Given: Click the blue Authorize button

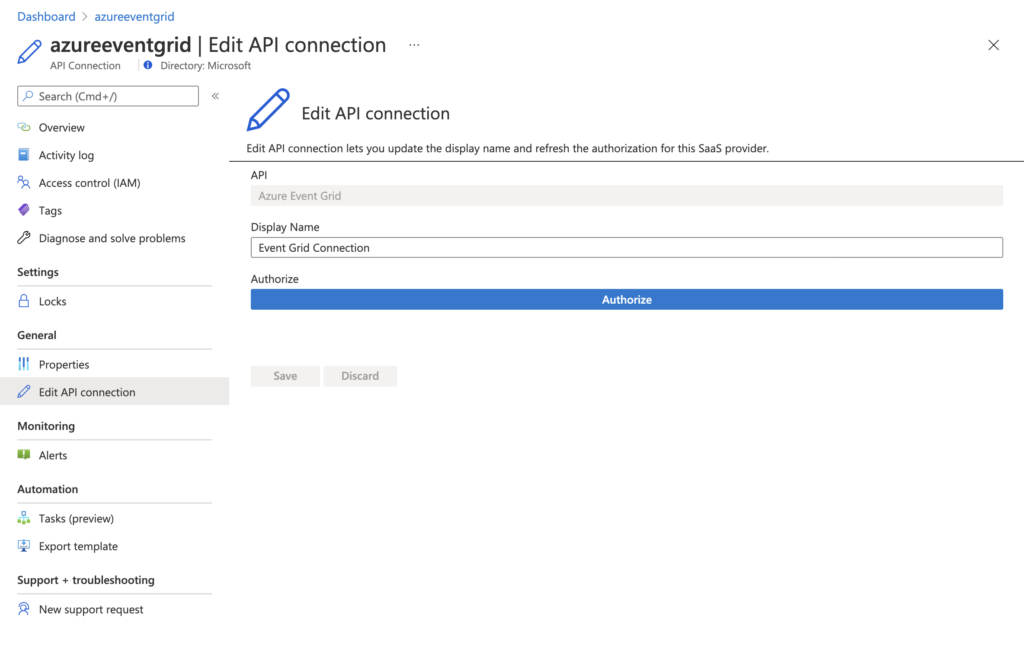Looking at the screenshot, I should [626, 299].
